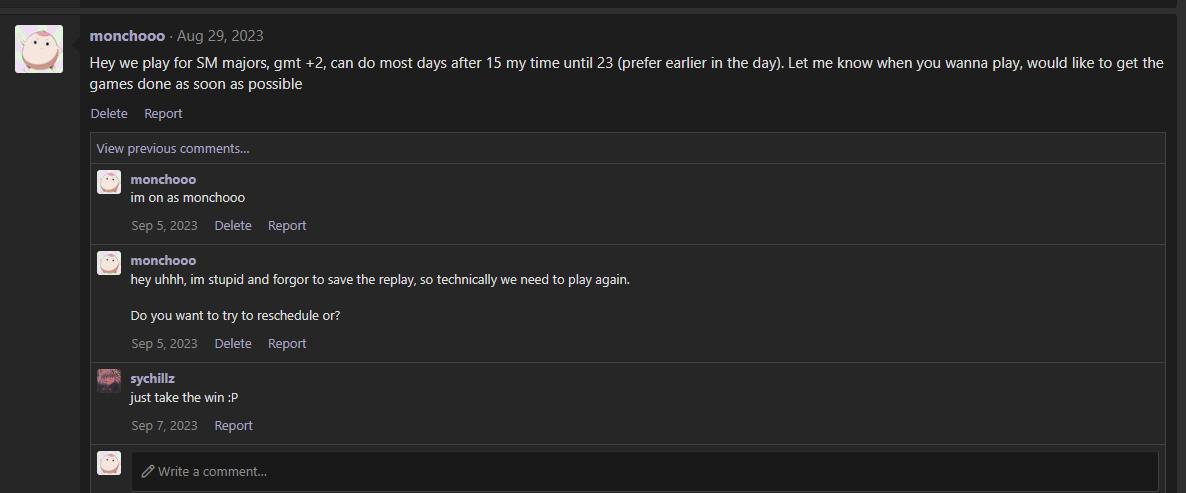The width and height of the screenshot is (1186, 493).
Task: Click monchooo's large avatar on the main post
Action: tap(40, 49)
